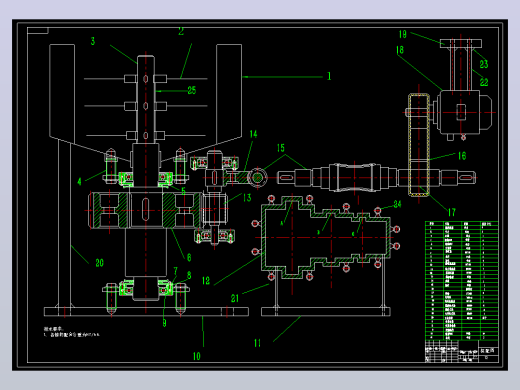Click callout number 4 by the bolt
This screenshot has width=520, height=390.
(x=79, y=182)
